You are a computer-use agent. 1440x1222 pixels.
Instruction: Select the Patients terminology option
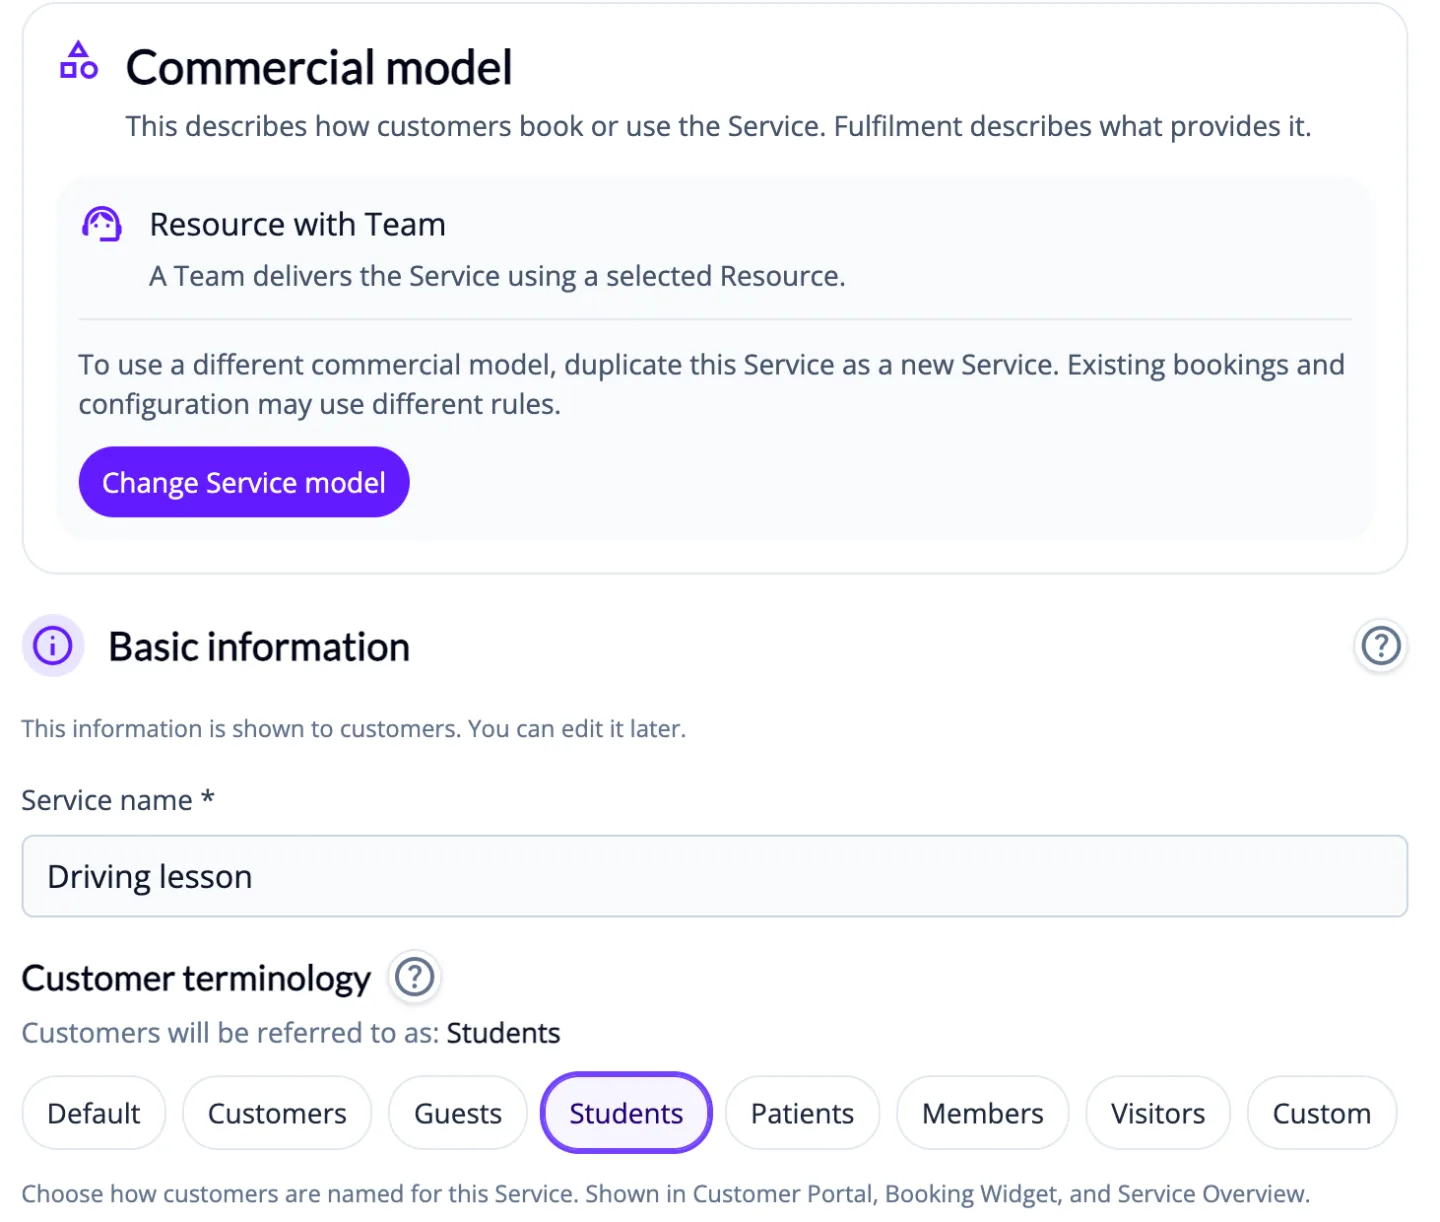click(x=802, y=1113)
